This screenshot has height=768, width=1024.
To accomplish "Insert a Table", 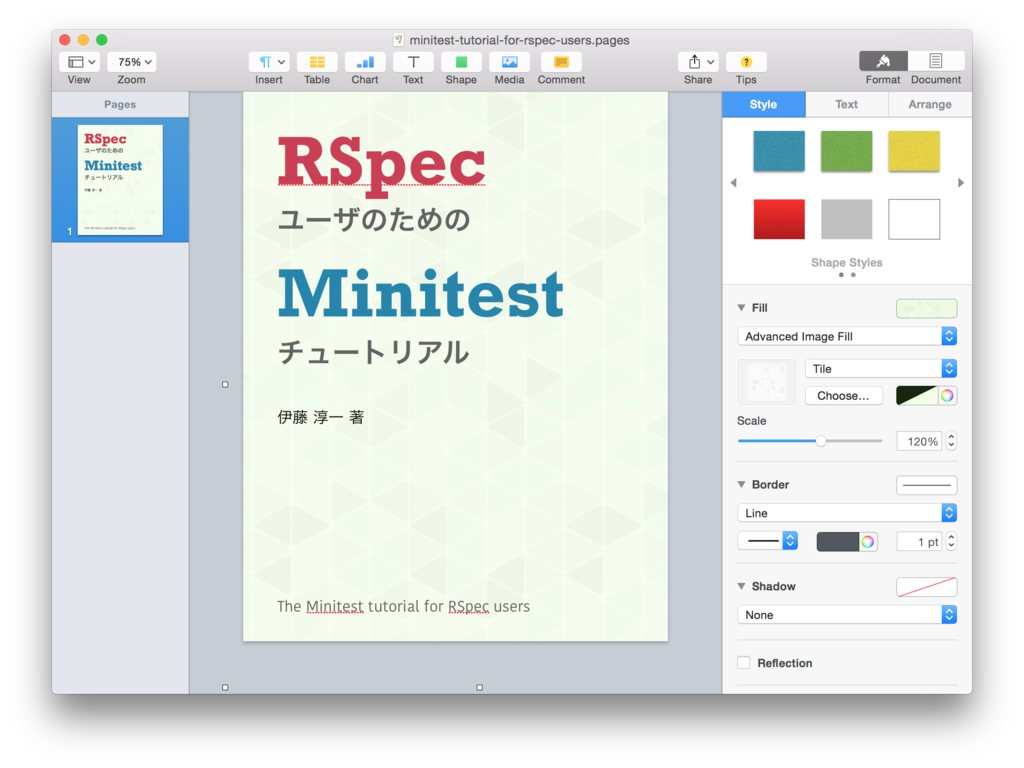I will 317,62.
